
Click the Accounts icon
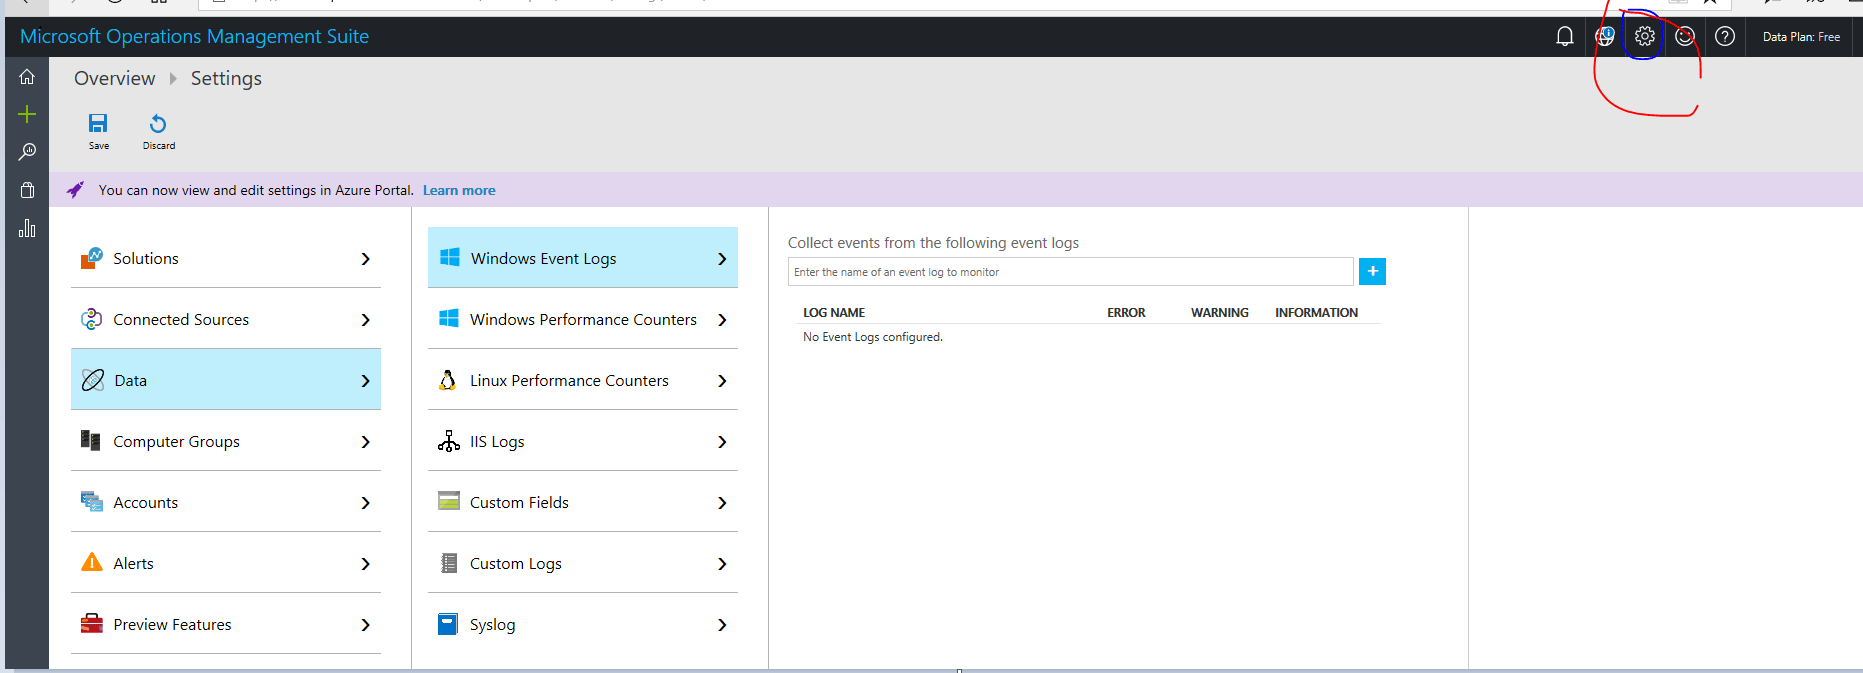coord(92,502)
